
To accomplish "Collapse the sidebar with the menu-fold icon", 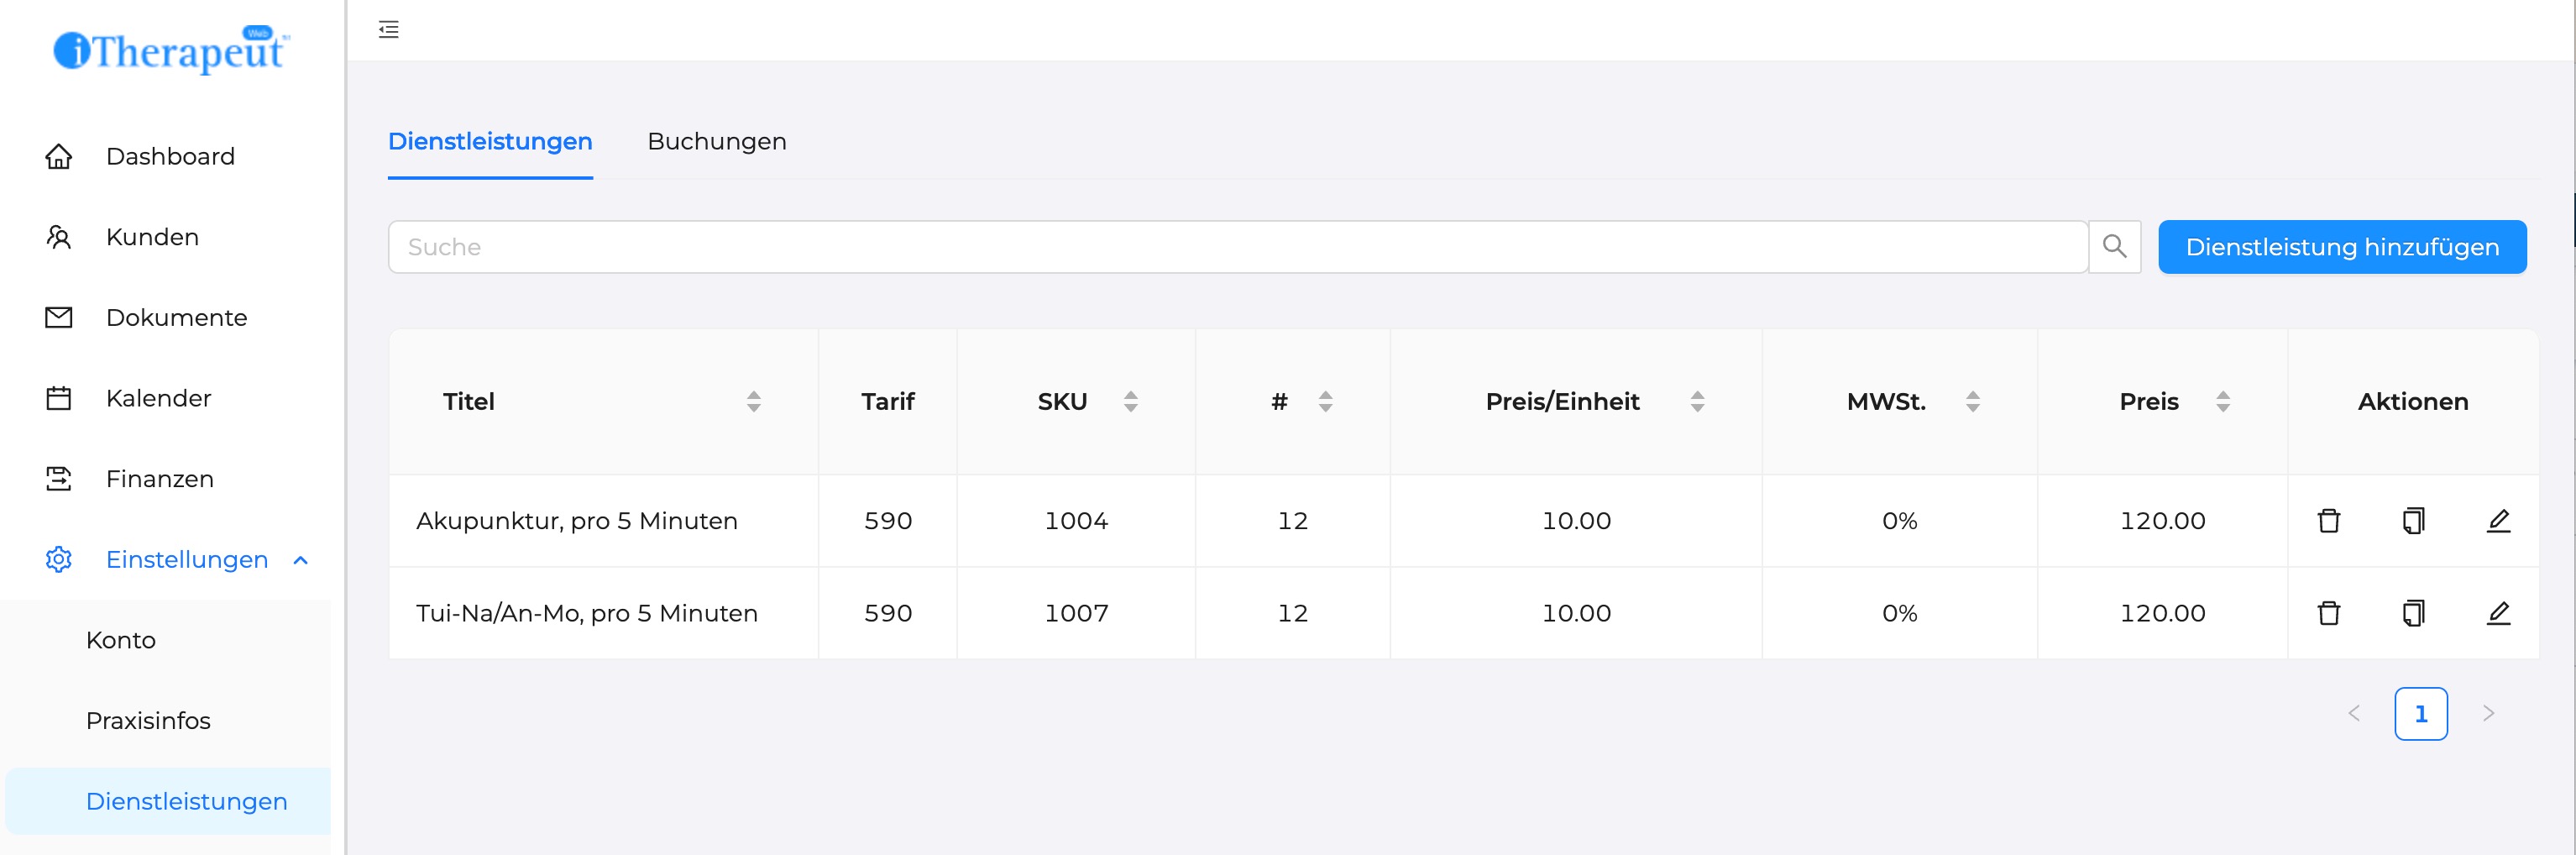I will [x=389, y=30].
